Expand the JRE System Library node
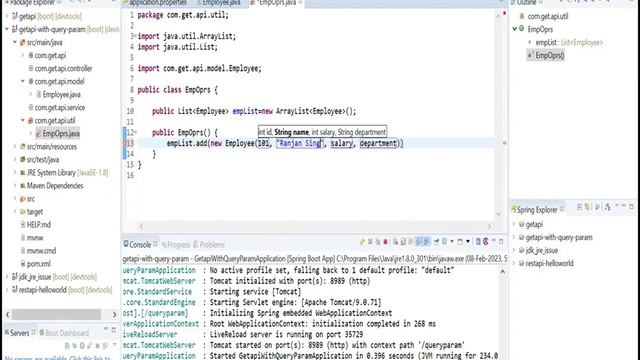The height and width of the screenshot is (360, 640). [15, 173]
